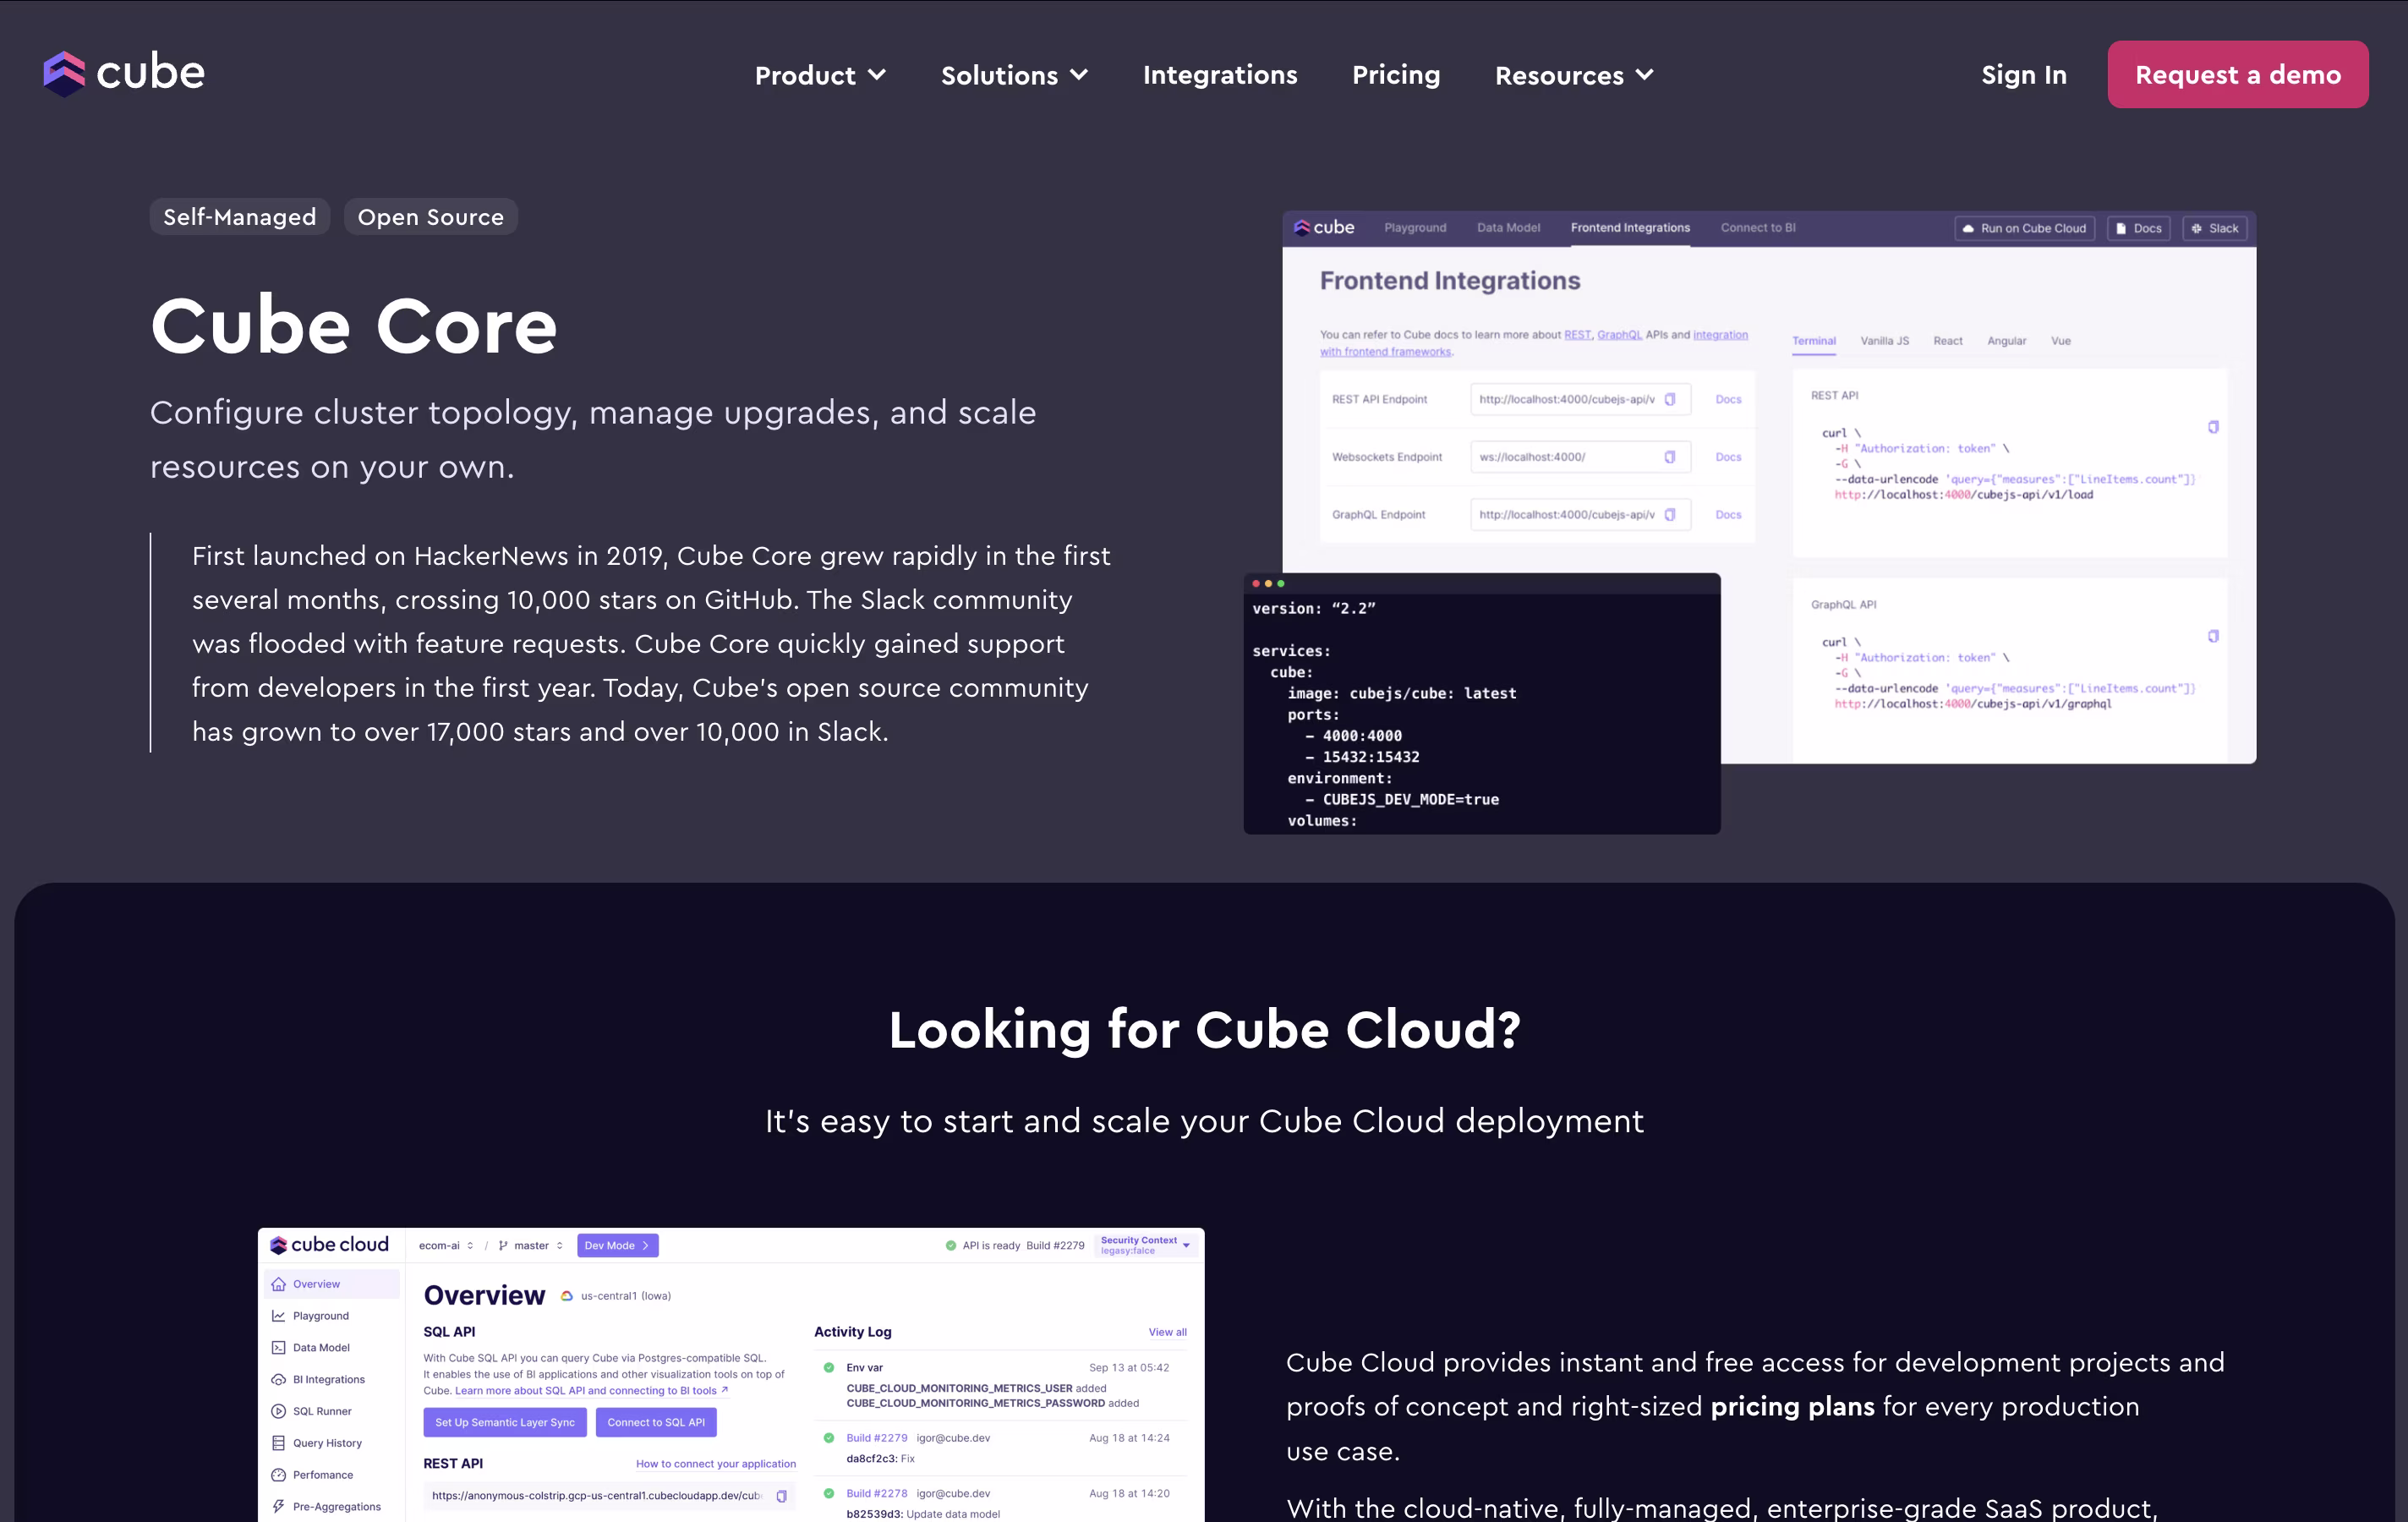Click the Playground chart icon in sidebar
Image resolution: width=2408 pixels, height=1522 pixels.
[279, 1316]
